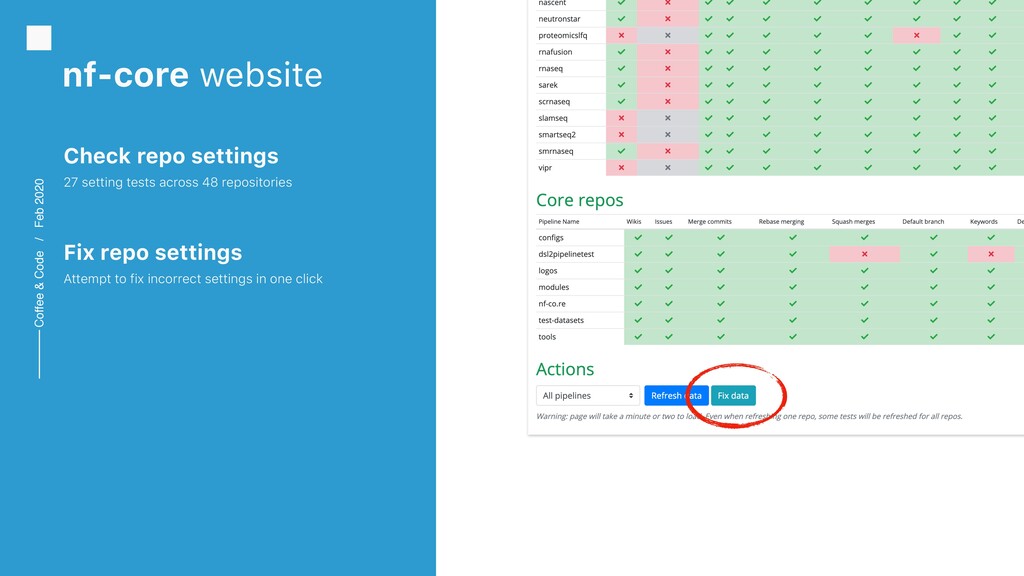
Task: Select the nf-co.re repo name
Action: coord(552,304)
